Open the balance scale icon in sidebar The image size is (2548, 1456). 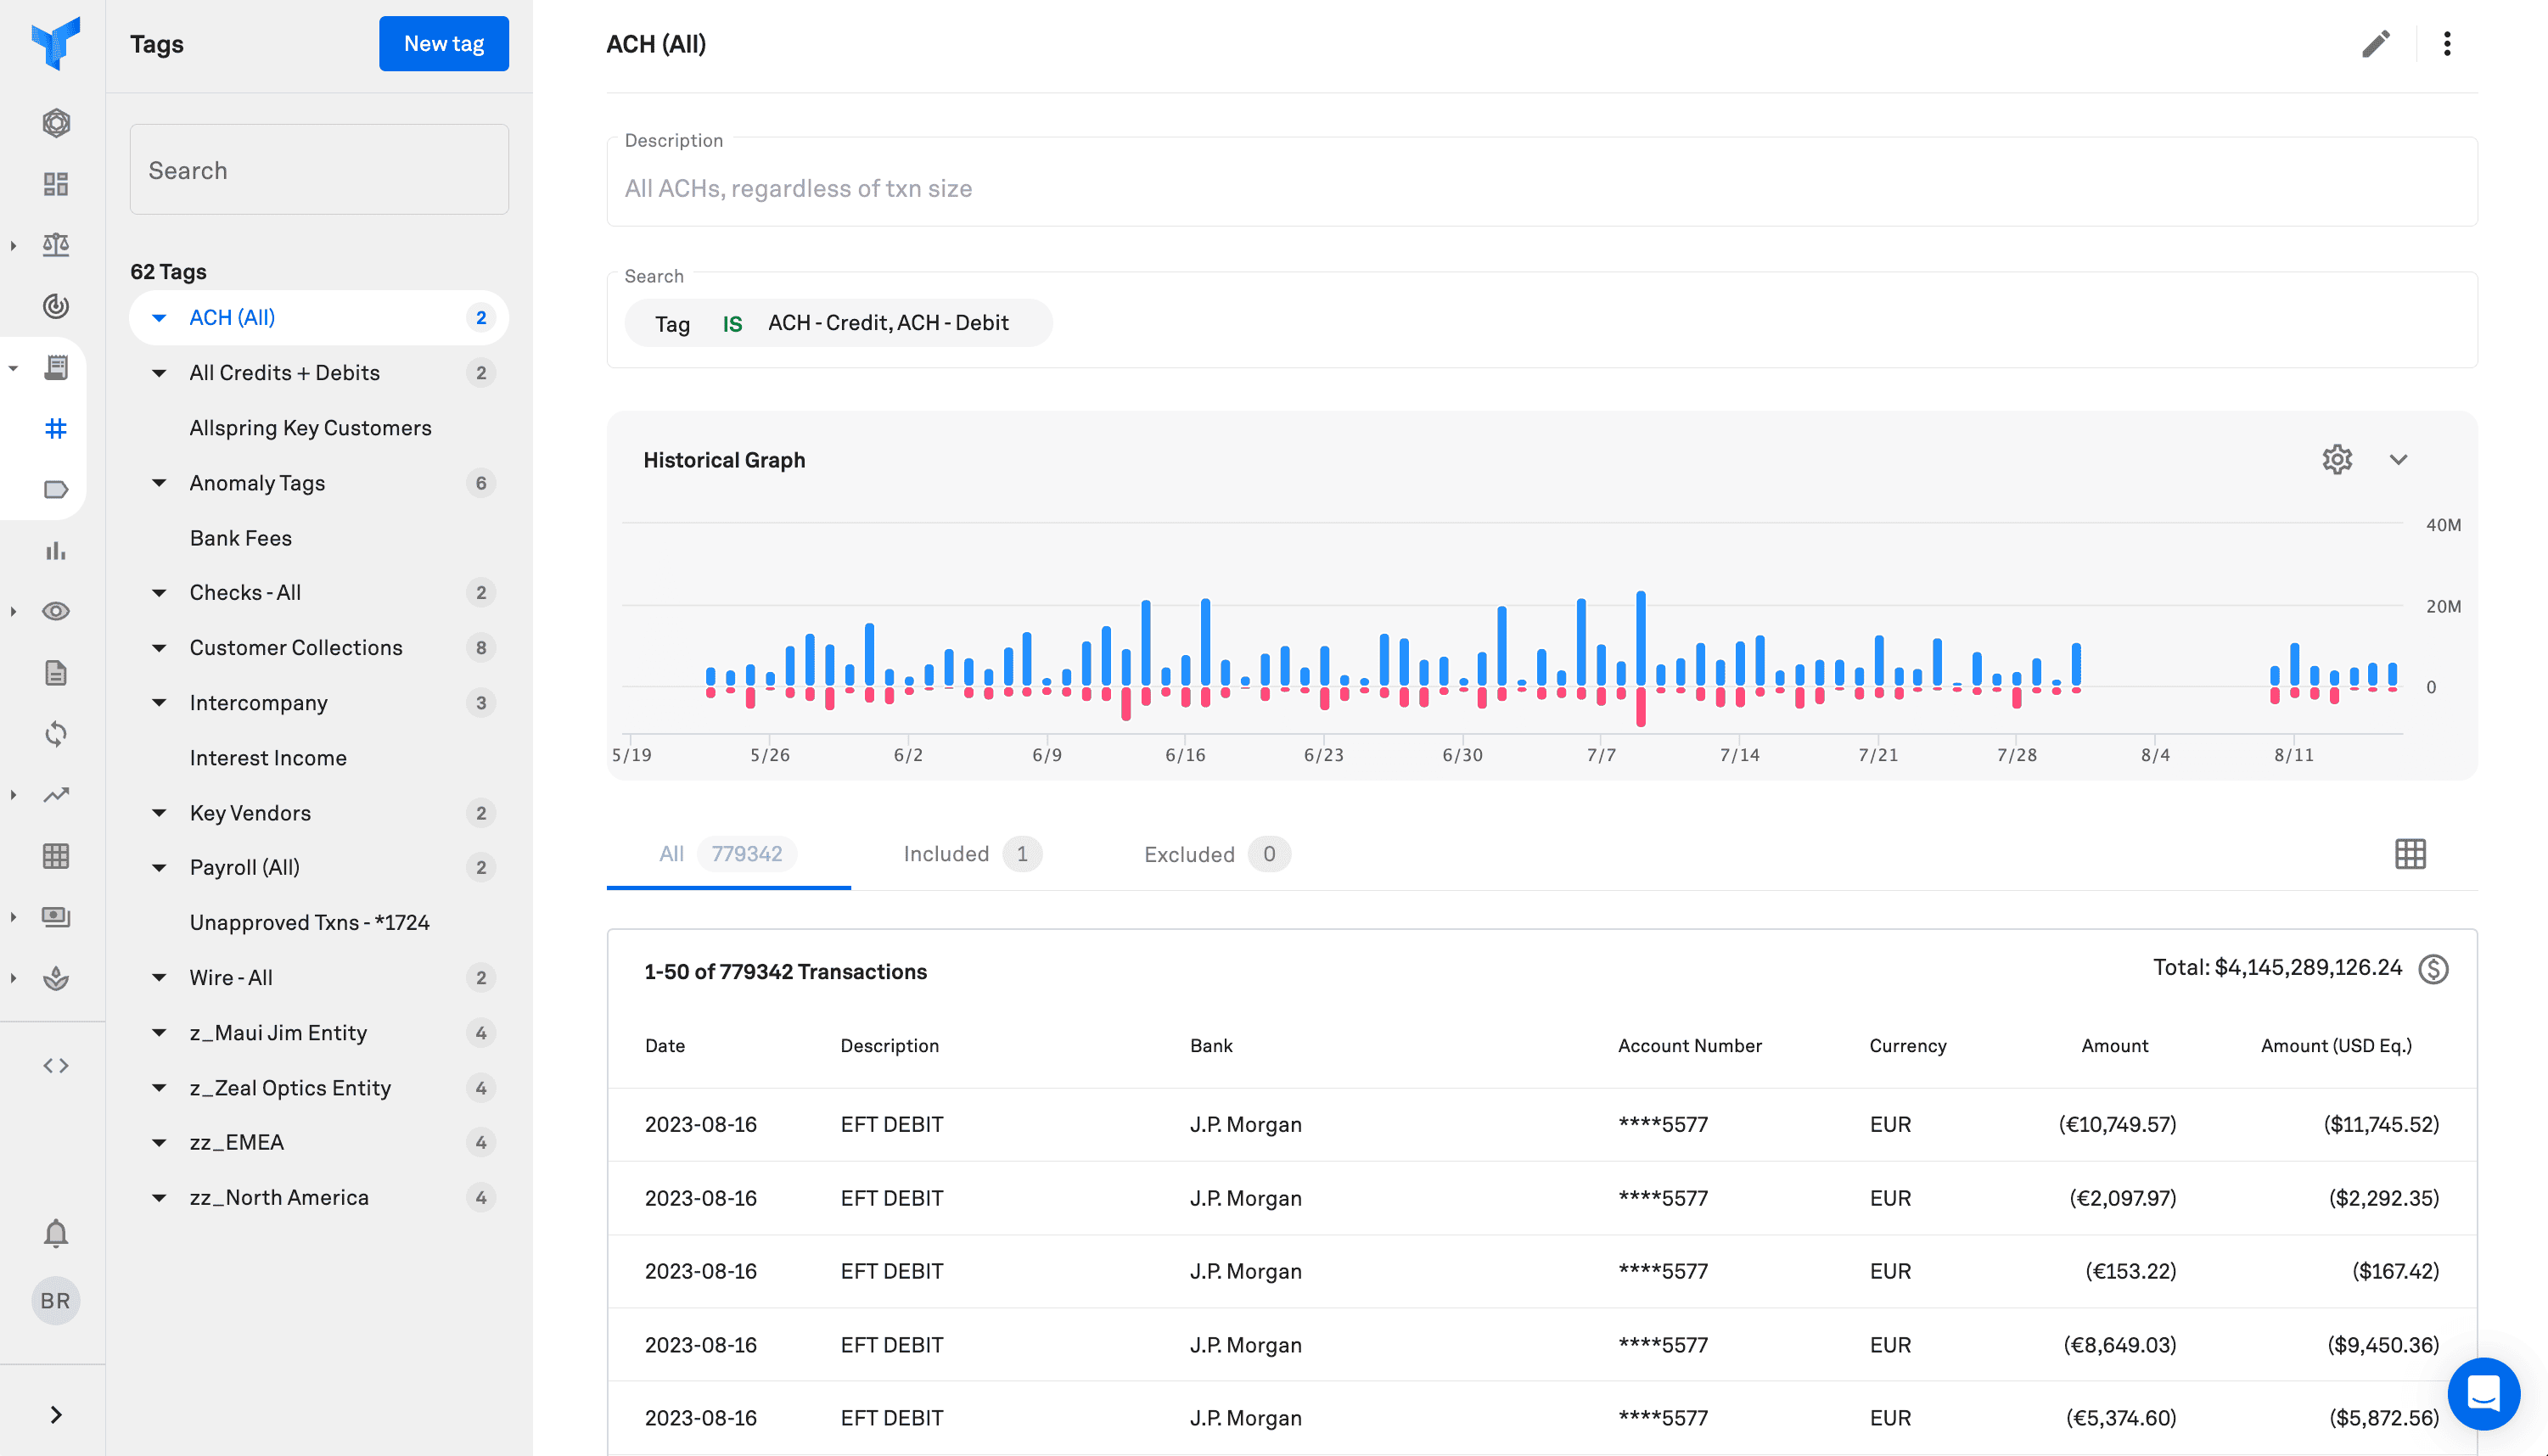click(x=56, y=245)
